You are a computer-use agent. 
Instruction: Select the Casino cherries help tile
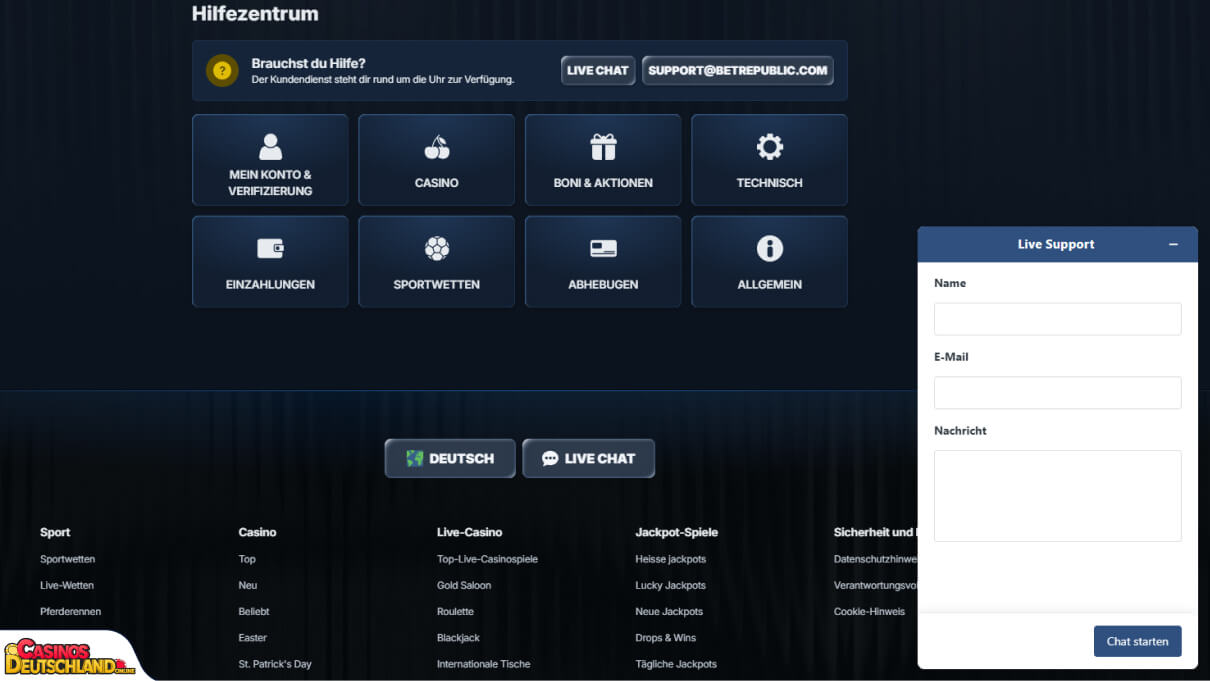(x=437, y=160)
